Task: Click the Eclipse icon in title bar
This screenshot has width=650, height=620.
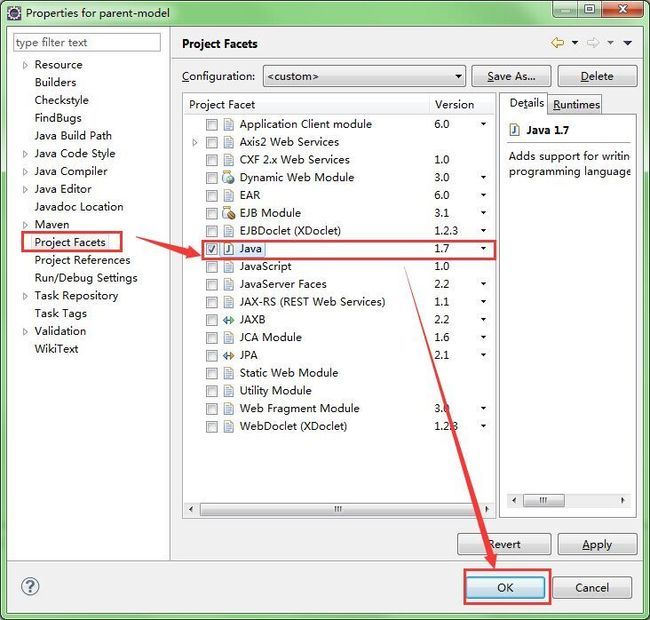Action: pyautogui.click(x=14, y=13)
